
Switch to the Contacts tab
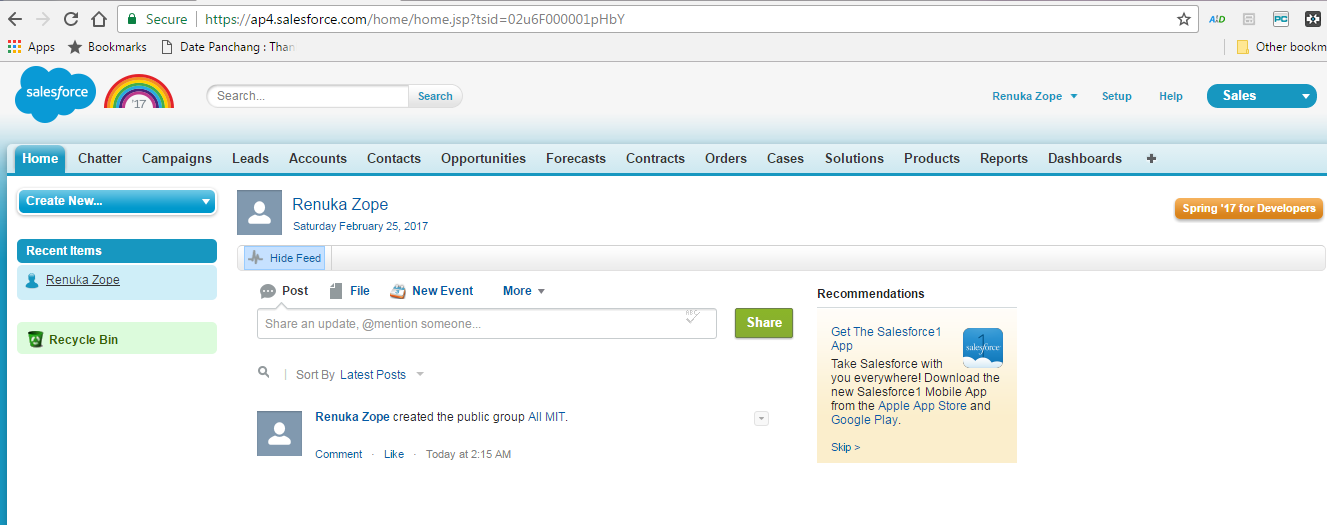[x=394, y=158]
